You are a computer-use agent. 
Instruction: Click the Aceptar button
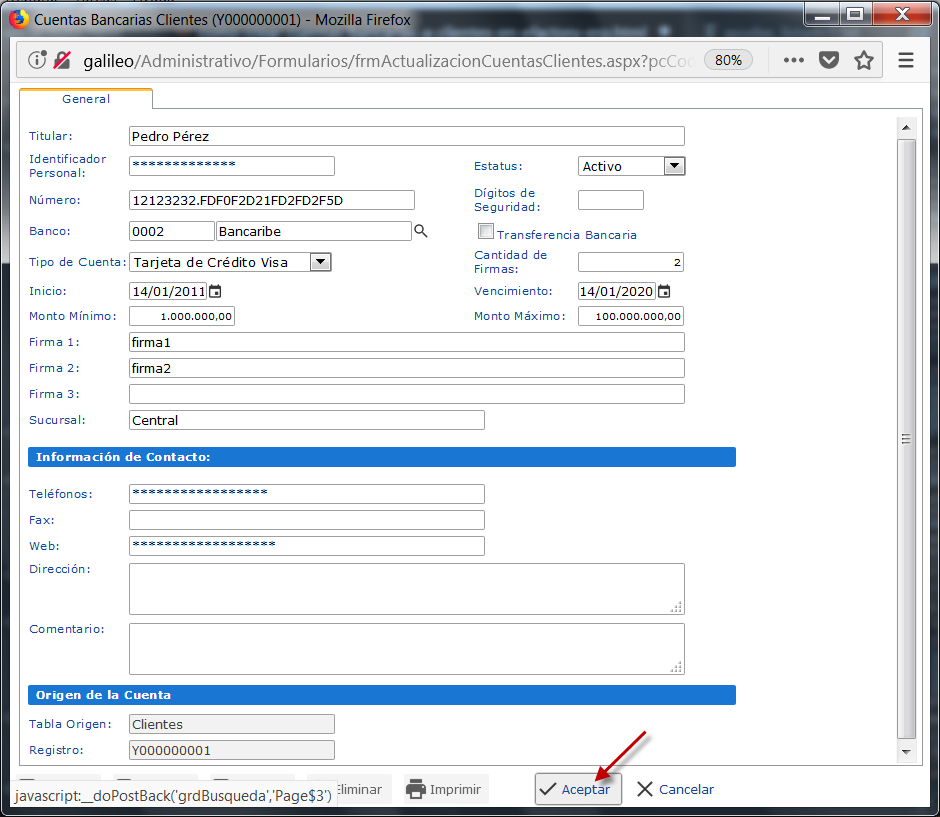click(x=578, y=789)
